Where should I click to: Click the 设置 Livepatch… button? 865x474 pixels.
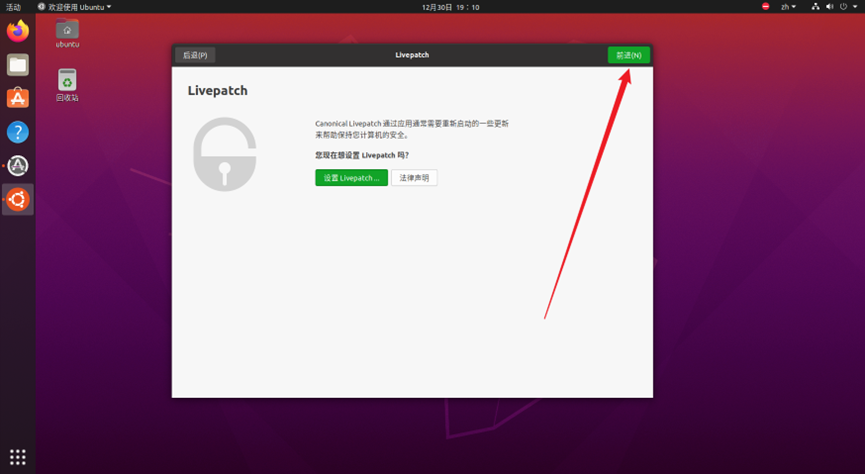click(x=351, y=178)
